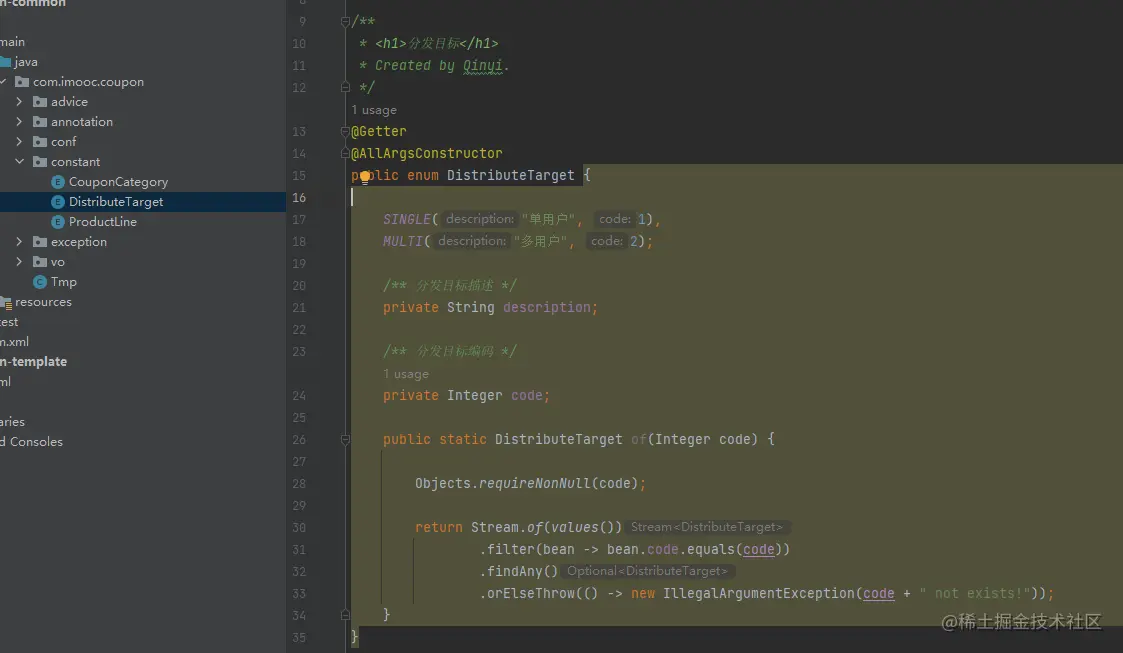This screenshot has height=653, width=1123.
Task: Click the conf folder icon
Action: click(x=40, y=142)
